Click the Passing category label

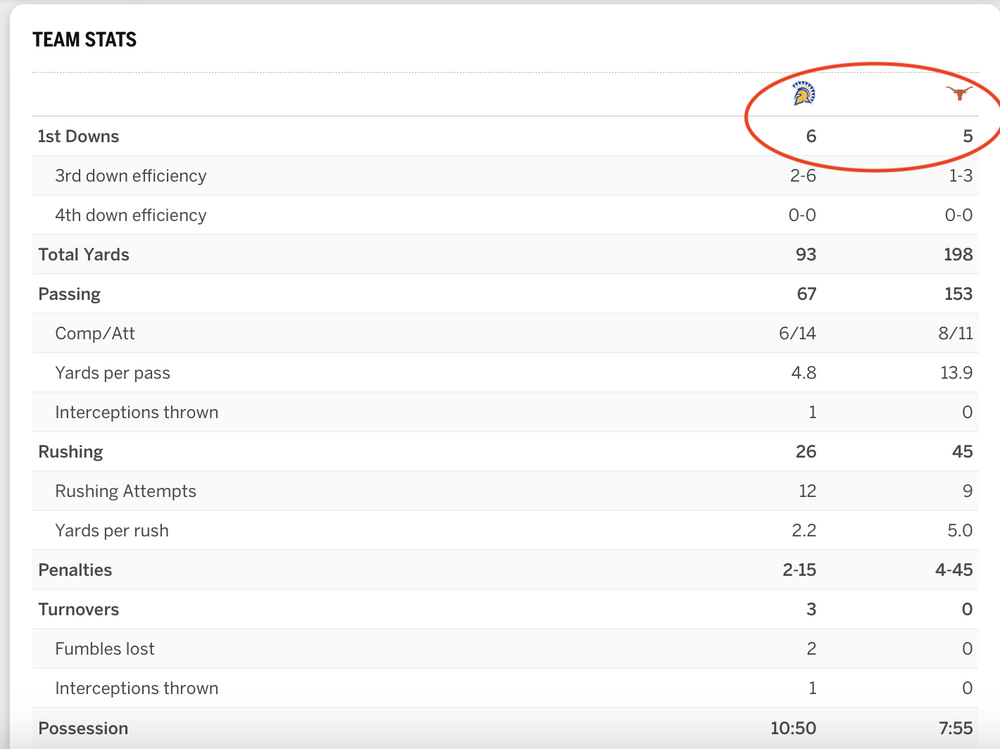click(70, 294)
